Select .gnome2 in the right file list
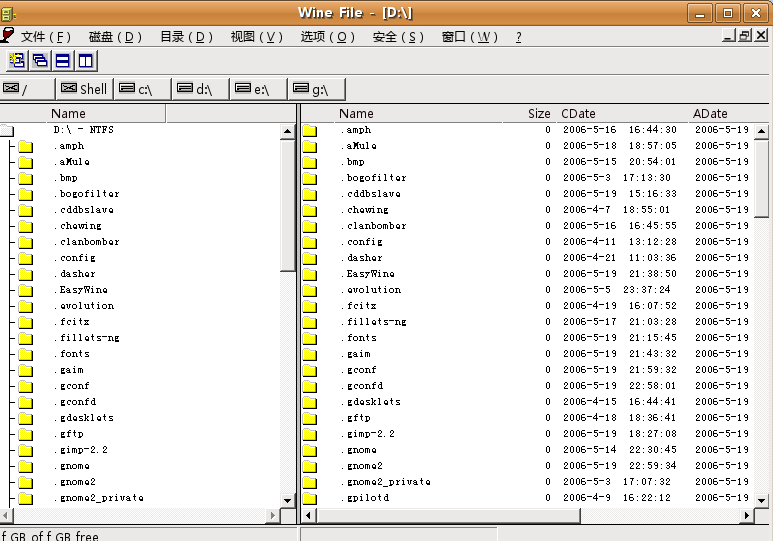The height and width of the screenshot is (541, 773). [x=361, y=466]
